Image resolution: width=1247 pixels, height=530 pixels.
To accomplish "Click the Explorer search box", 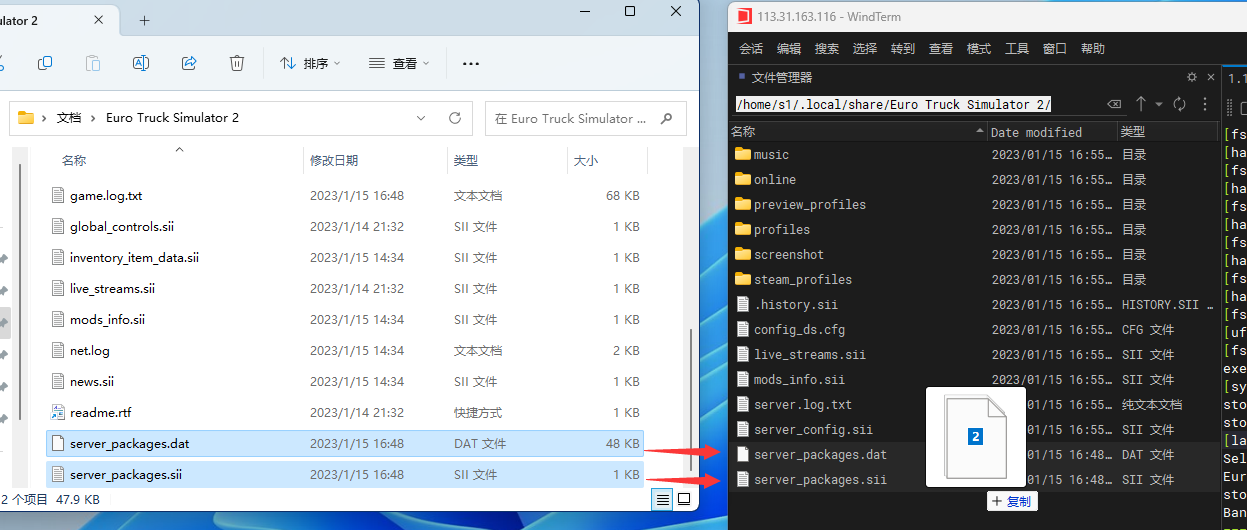I will [586, 118].
